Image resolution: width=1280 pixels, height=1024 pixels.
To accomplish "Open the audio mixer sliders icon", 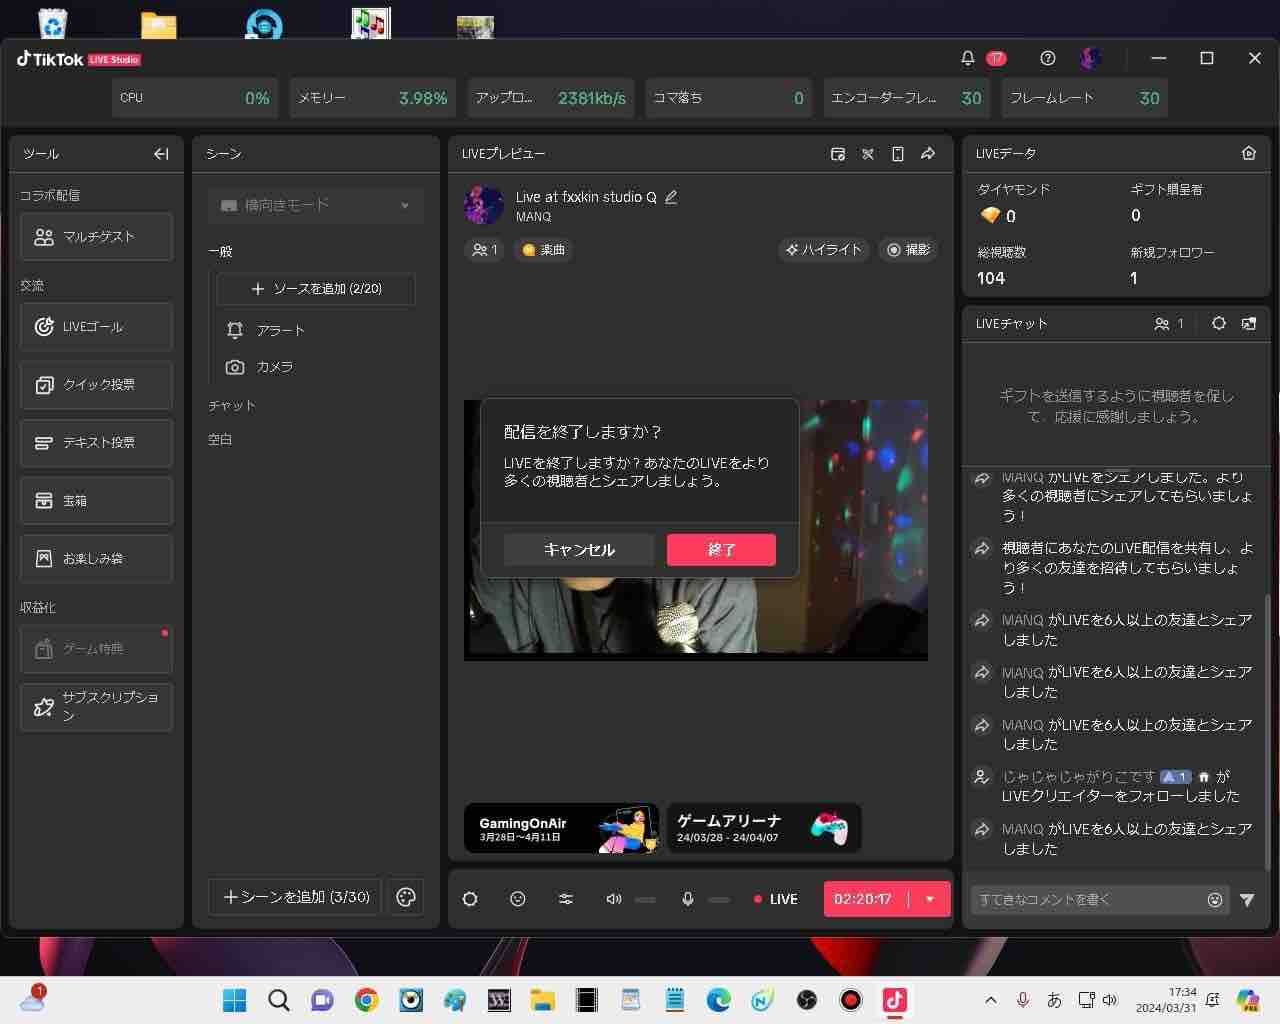I will [x=566, y=899].
